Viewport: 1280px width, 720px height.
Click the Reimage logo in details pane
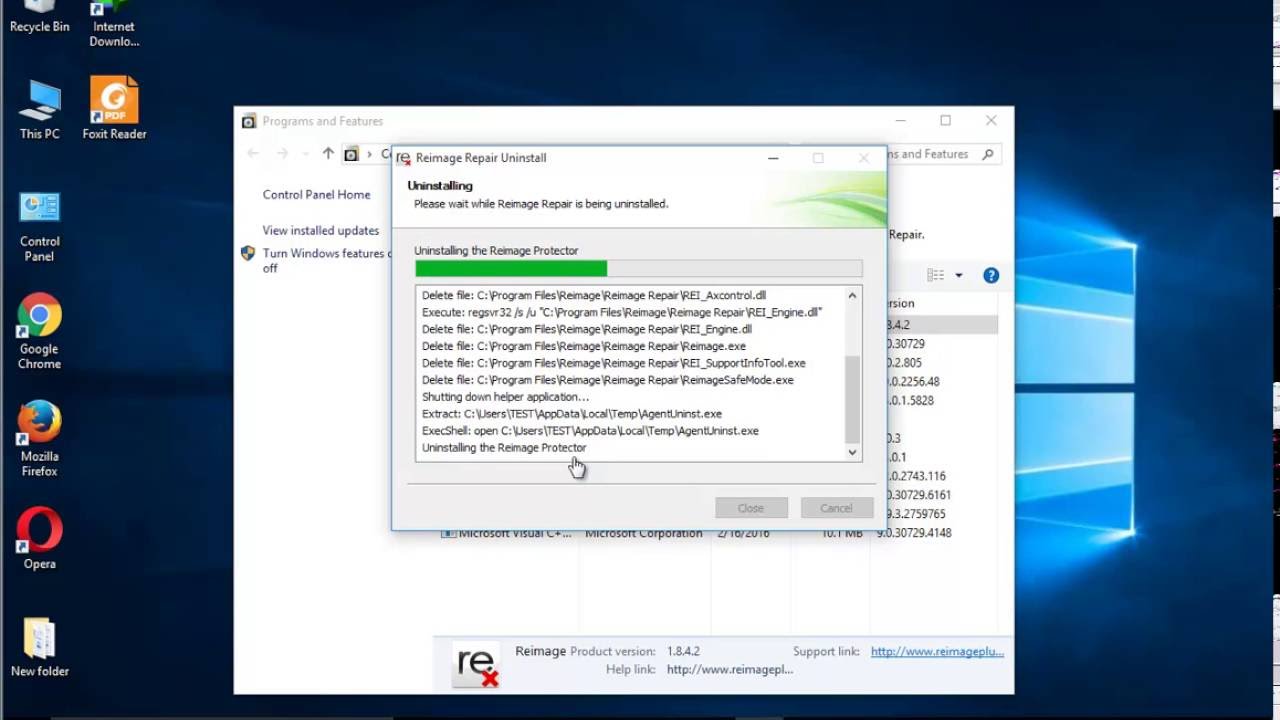coord(476,663)
